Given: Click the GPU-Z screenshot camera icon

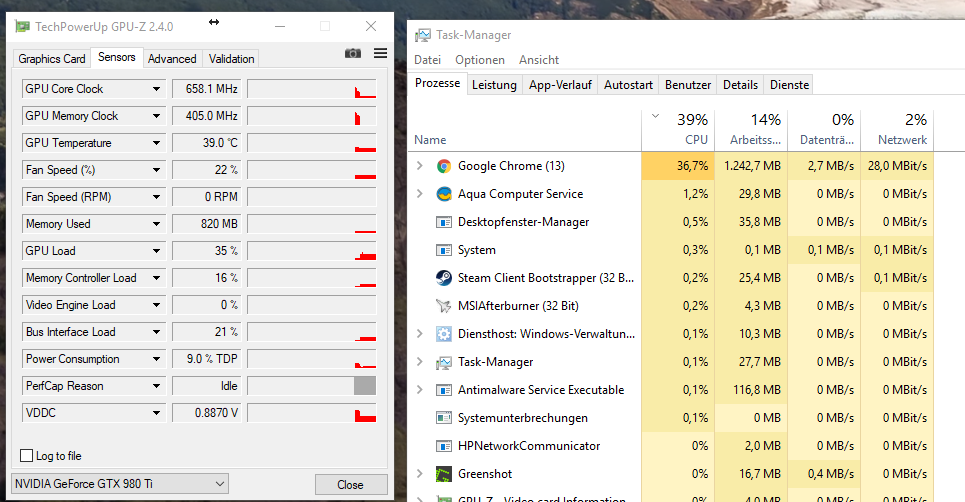Looking at the screenshot, I should click(x=353, y=53).
